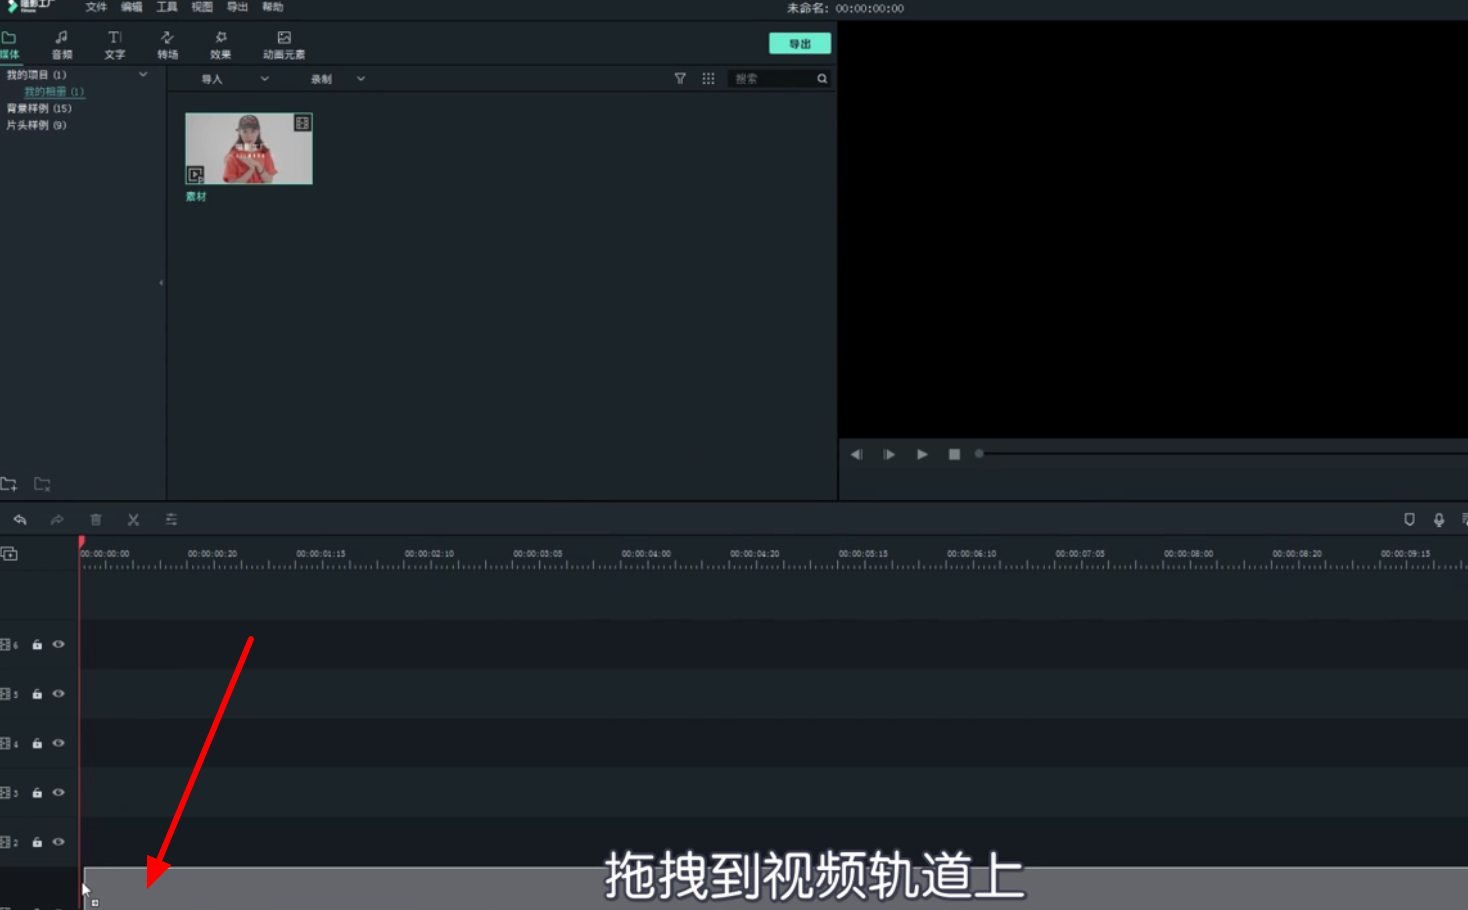
Task: Select the 背景样例 (15) library
Action: click(x=42, y=108)
